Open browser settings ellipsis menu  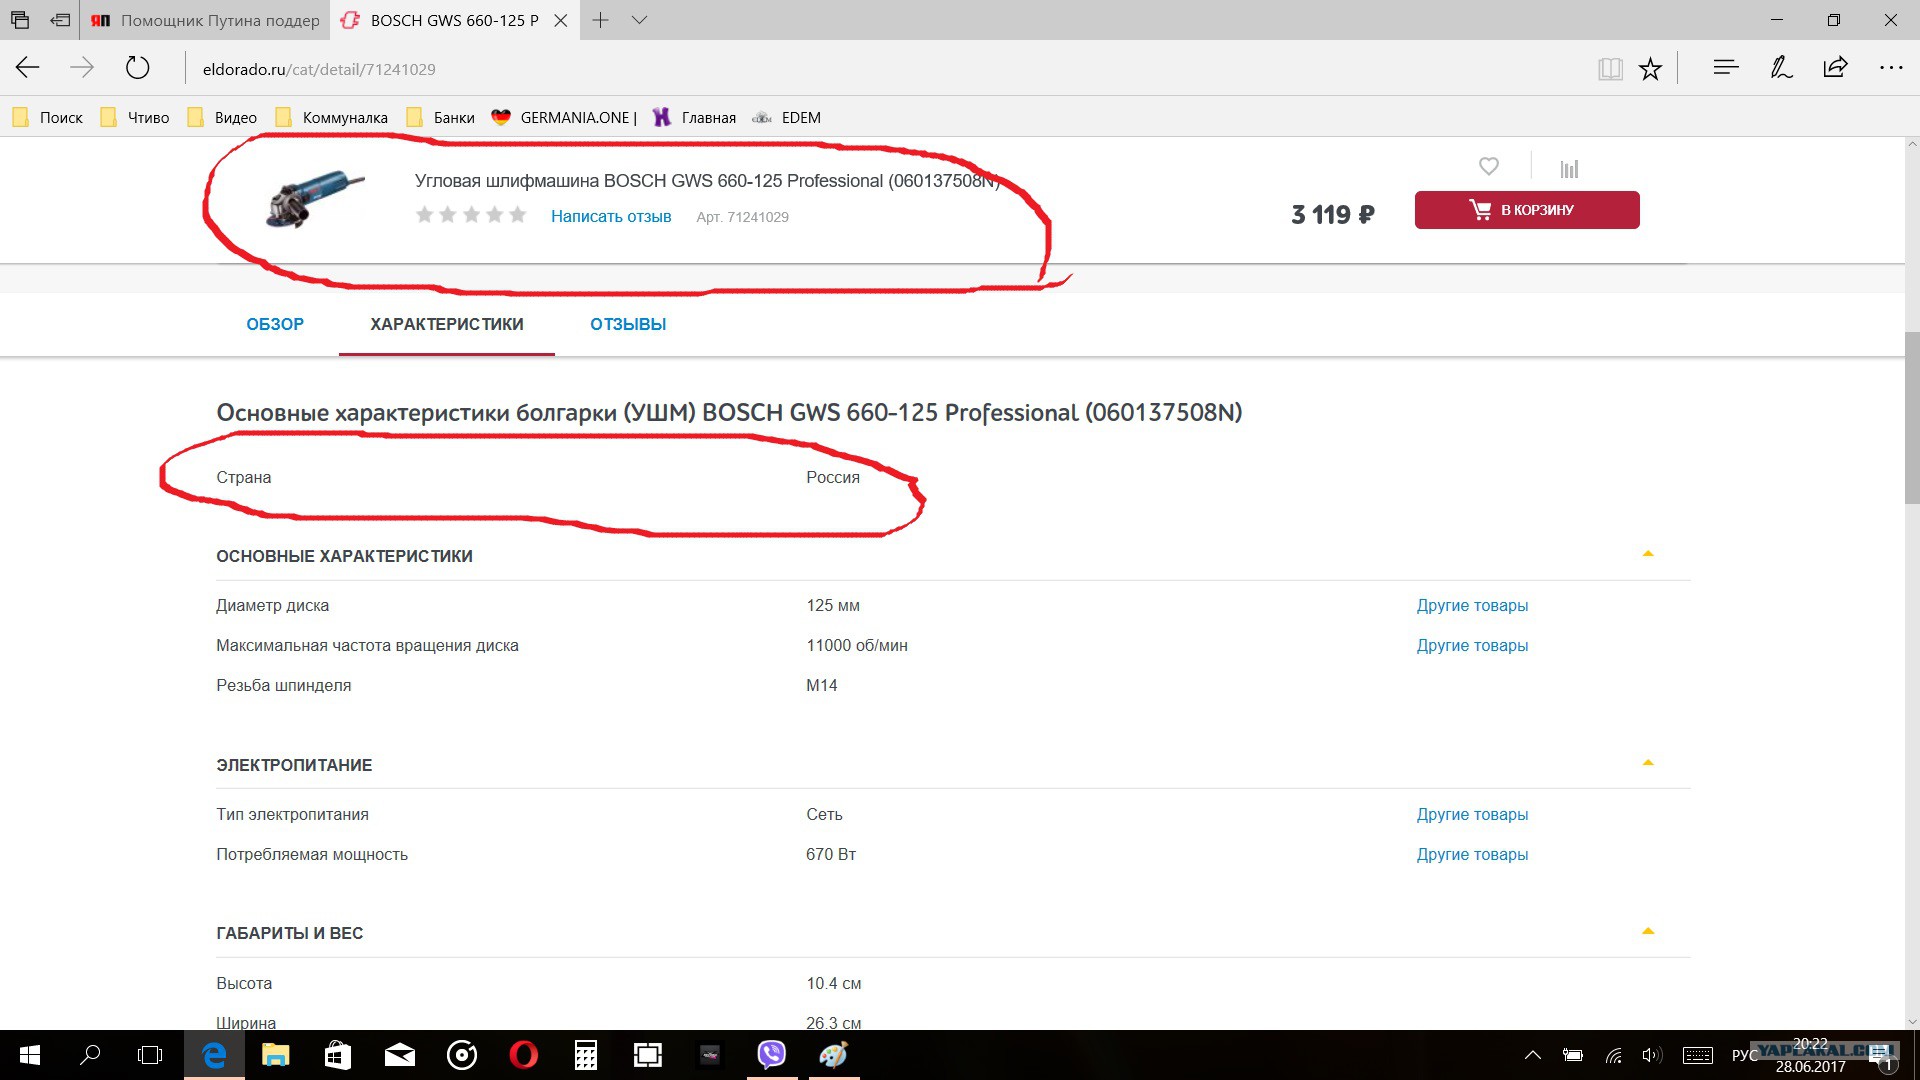pos(1891,68)
